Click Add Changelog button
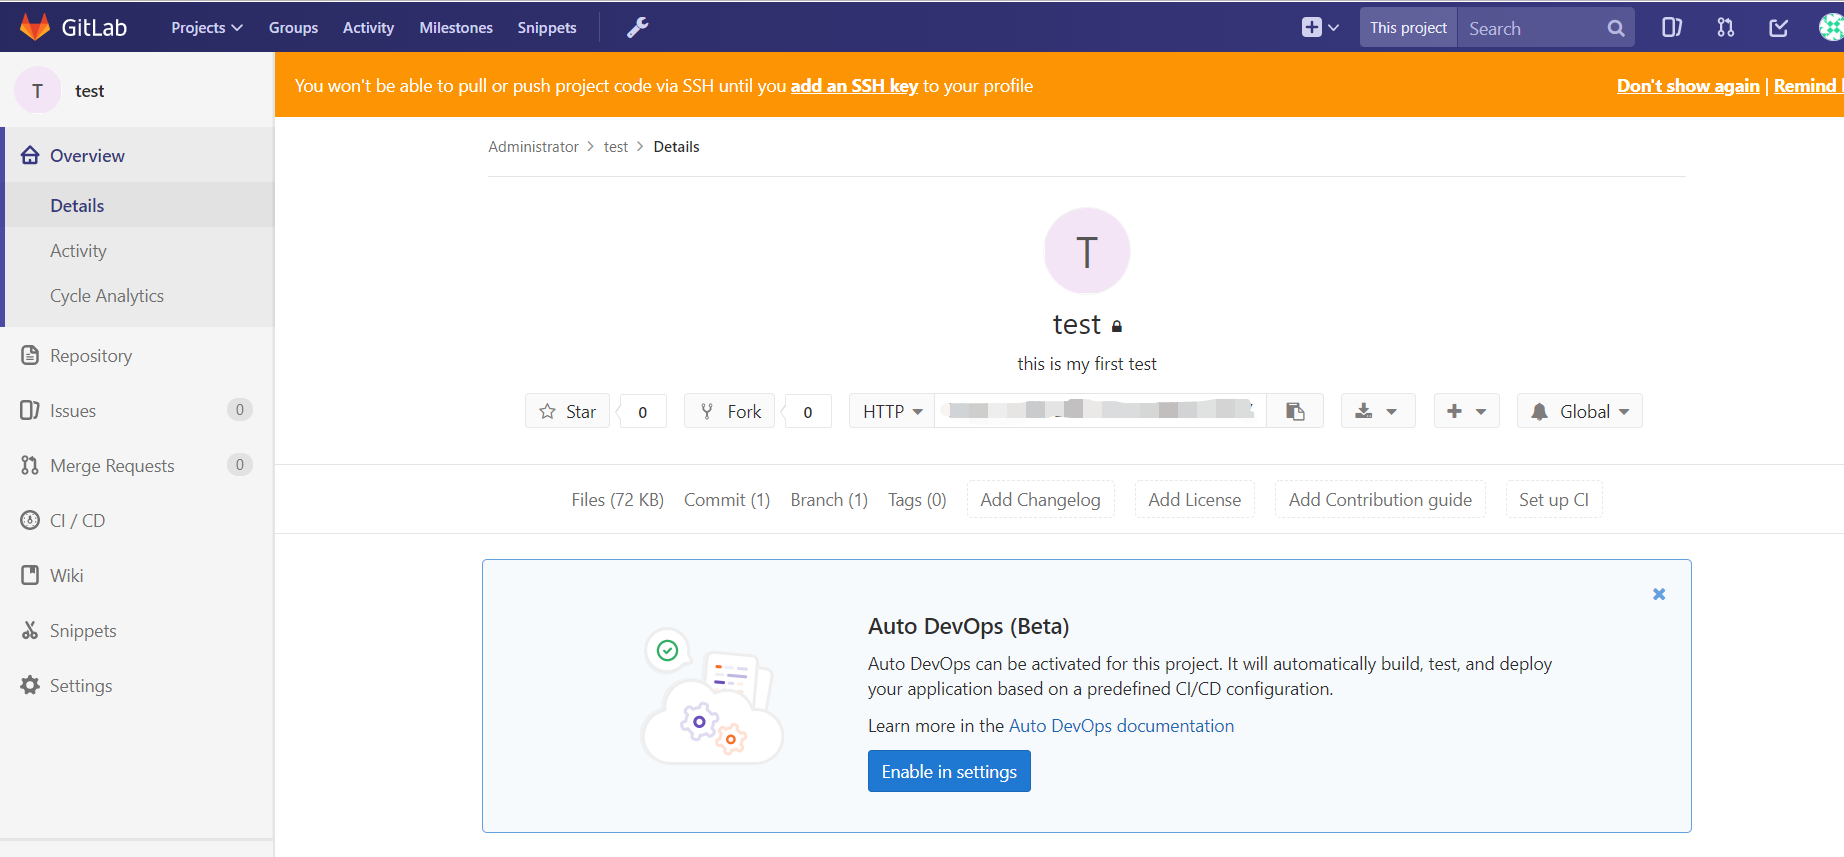The width and height of the screenshot is (1844, 857). pyautogui.click(x=1040, y=500)
